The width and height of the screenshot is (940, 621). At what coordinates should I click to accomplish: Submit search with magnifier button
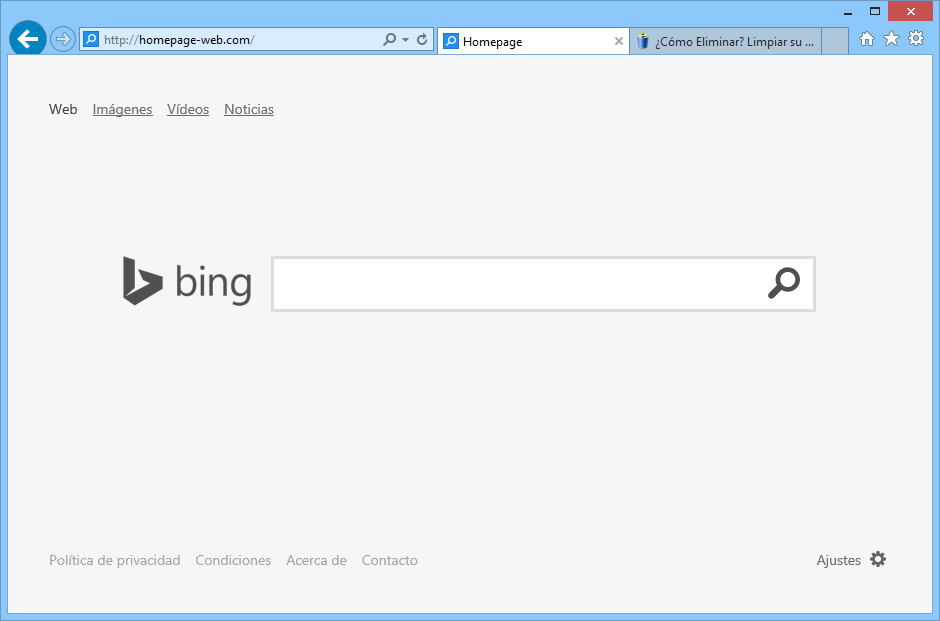click(784, 283)
